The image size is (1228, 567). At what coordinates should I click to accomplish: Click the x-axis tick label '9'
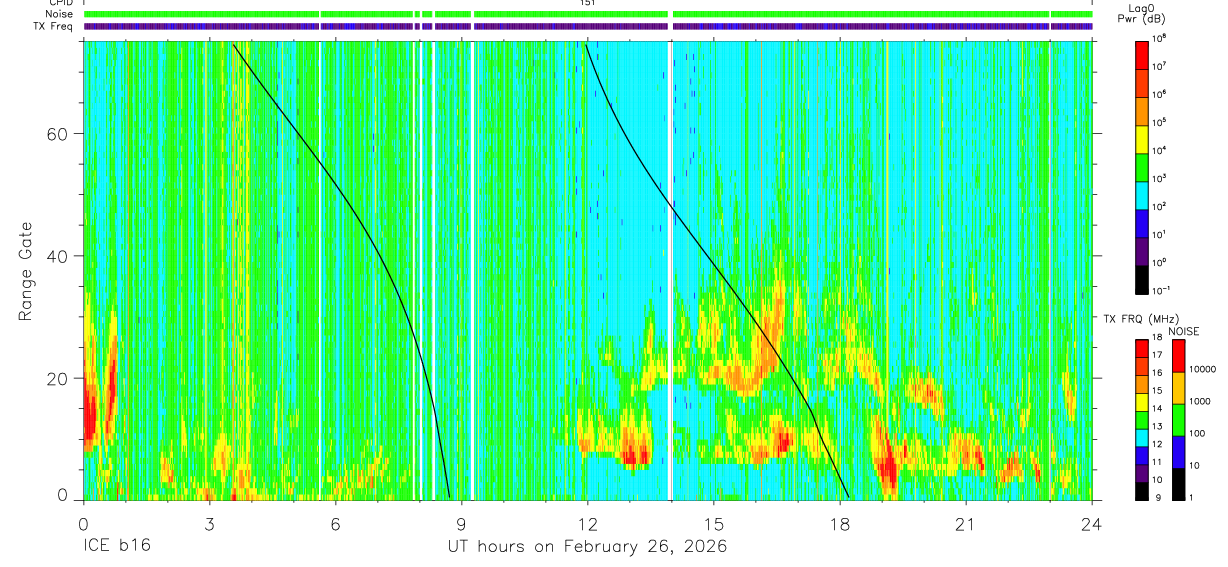[461, 525]
